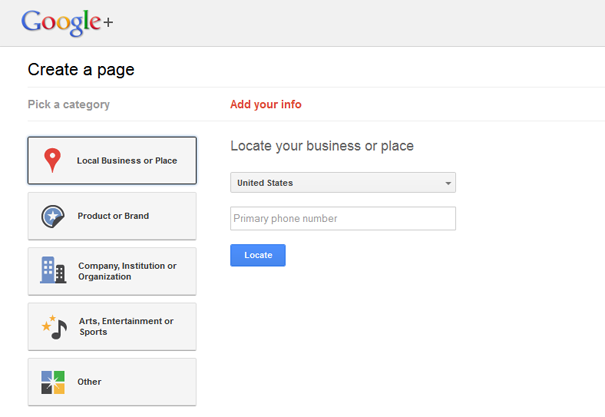This screenshot has height=417, width=605.
Task: Click the blue office building icon
Action: point(53,270)
